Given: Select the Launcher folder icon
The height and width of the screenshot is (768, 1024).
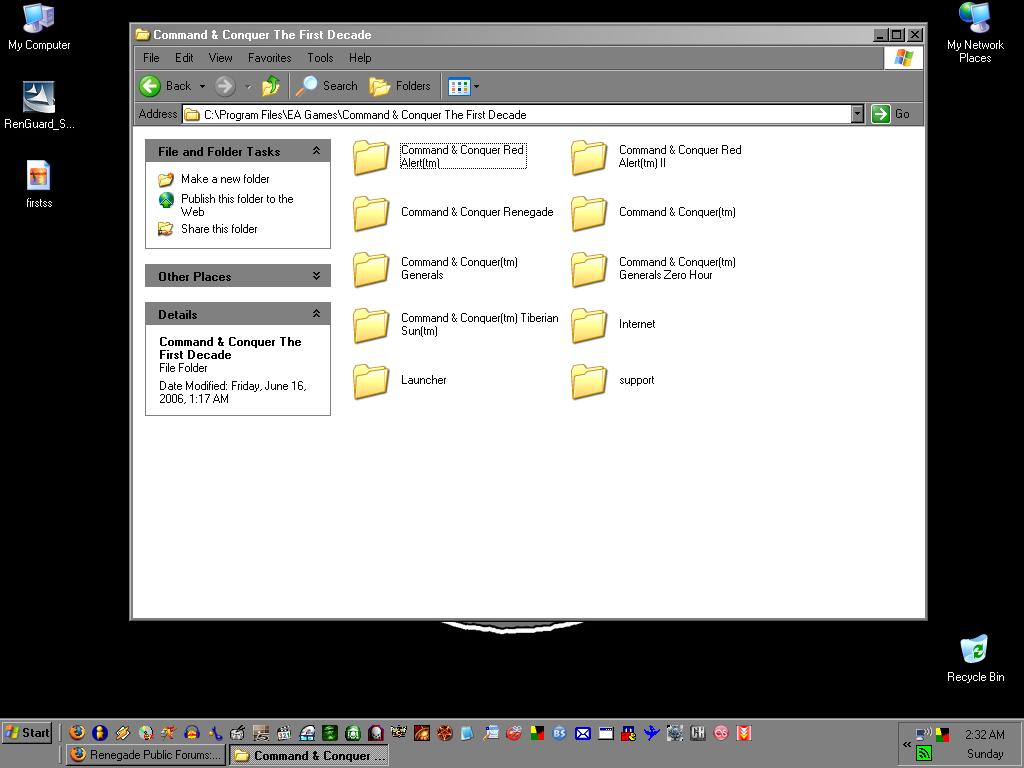Looking at the screenshot, I should [x=371, y=380].
